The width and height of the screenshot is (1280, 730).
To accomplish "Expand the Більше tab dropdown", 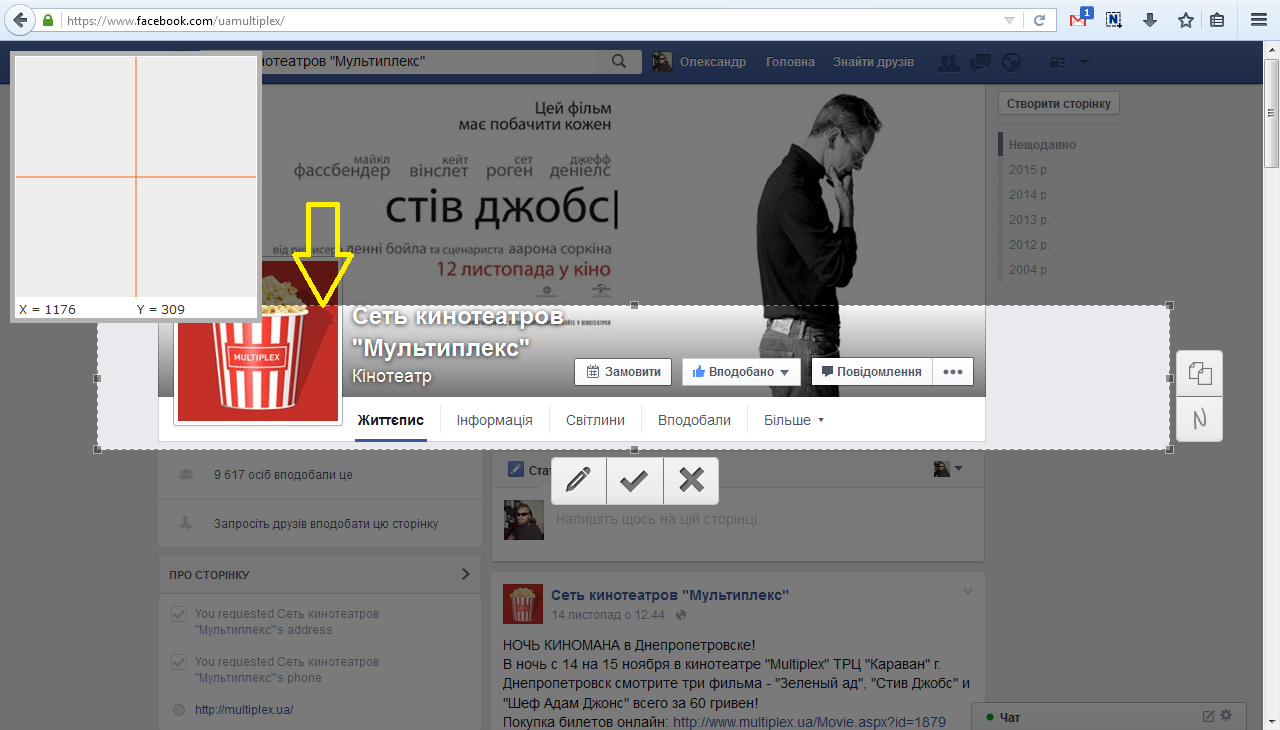I will (x=794, y=420).
